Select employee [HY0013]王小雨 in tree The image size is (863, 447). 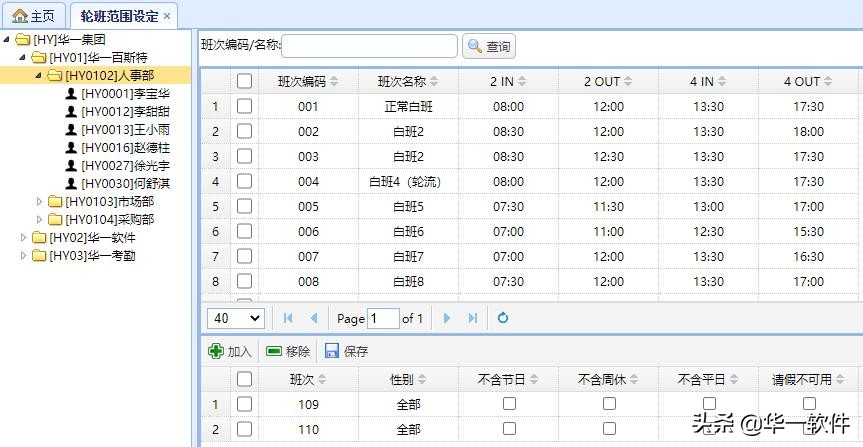(x=125, y=129)
